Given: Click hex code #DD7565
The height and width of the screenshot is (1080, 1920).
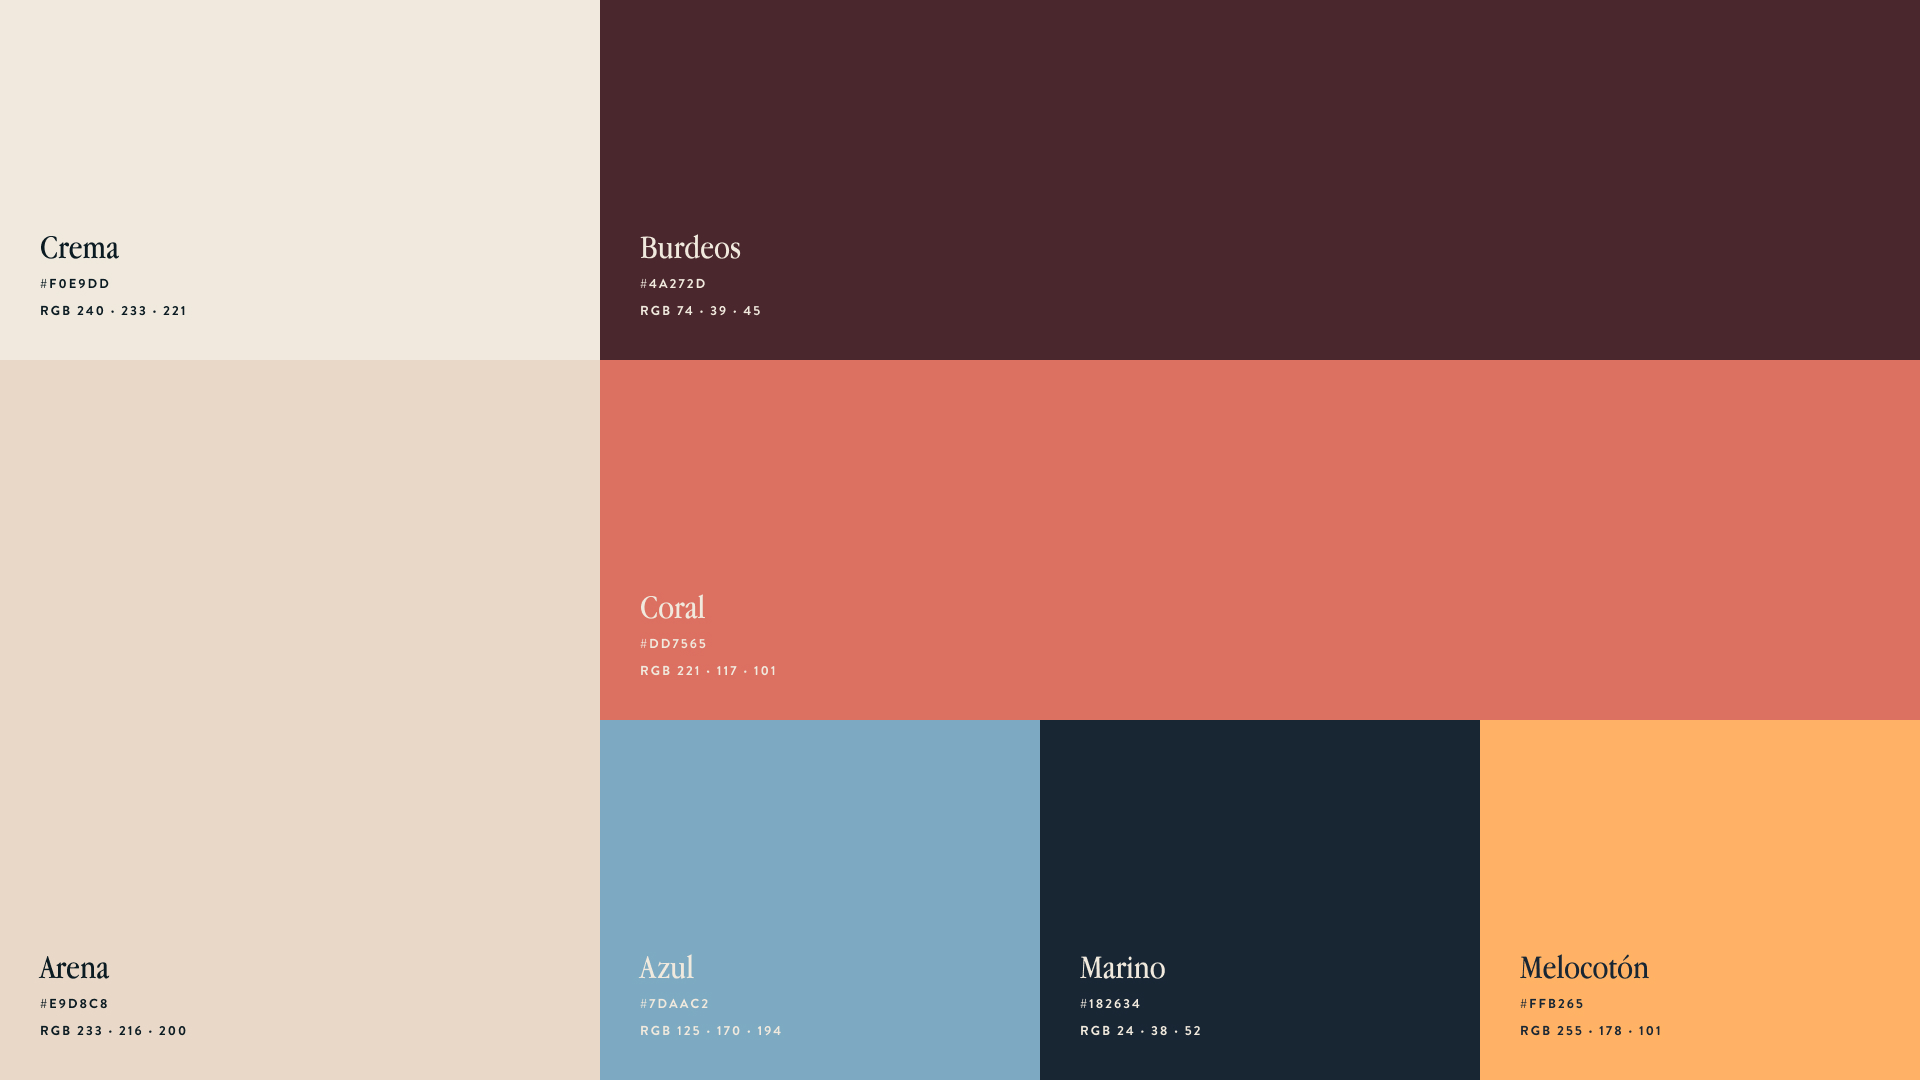Looking at the screenshot, I should (673, 644).
